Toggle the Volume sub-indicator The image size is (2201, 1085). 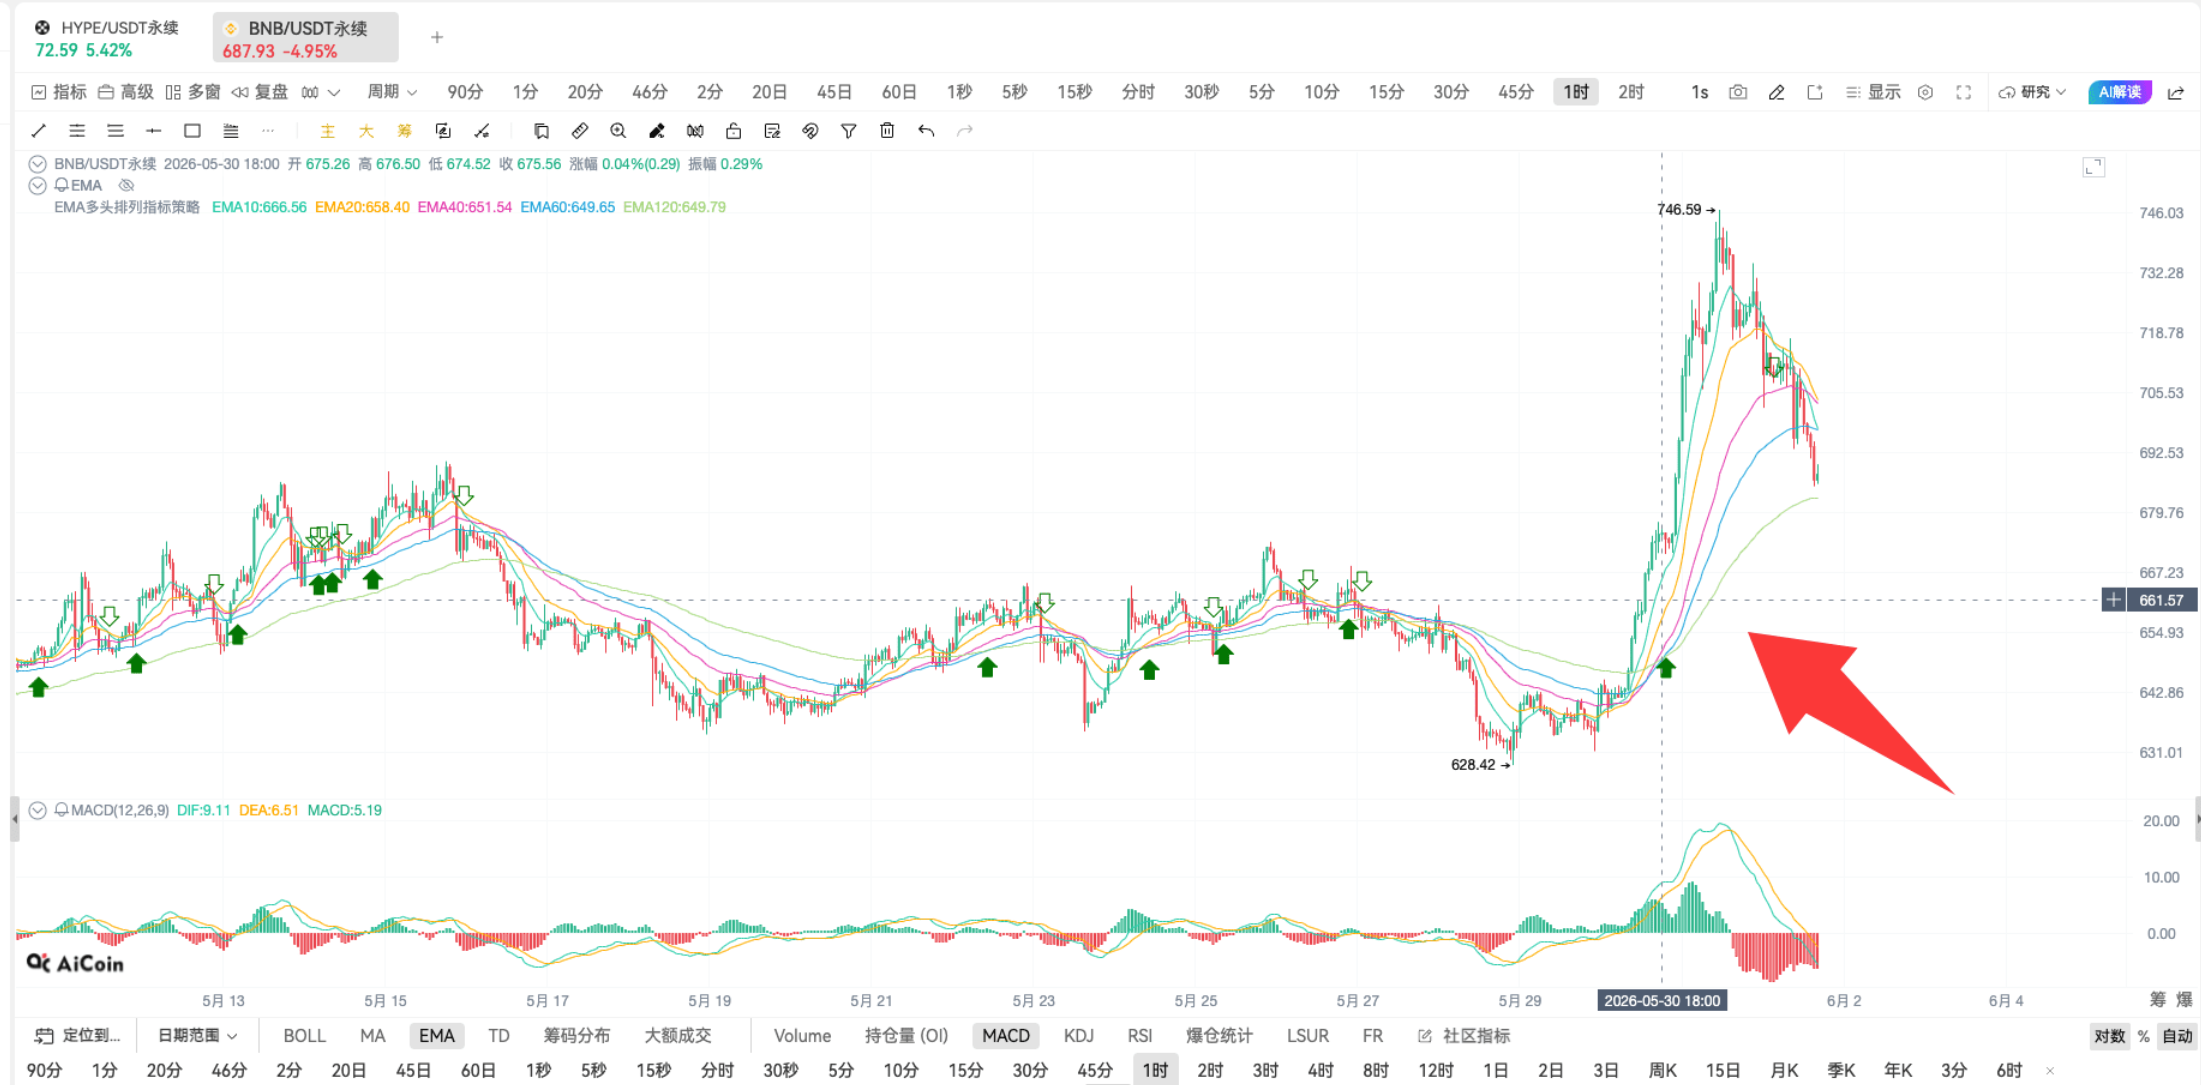(802, 1035)
